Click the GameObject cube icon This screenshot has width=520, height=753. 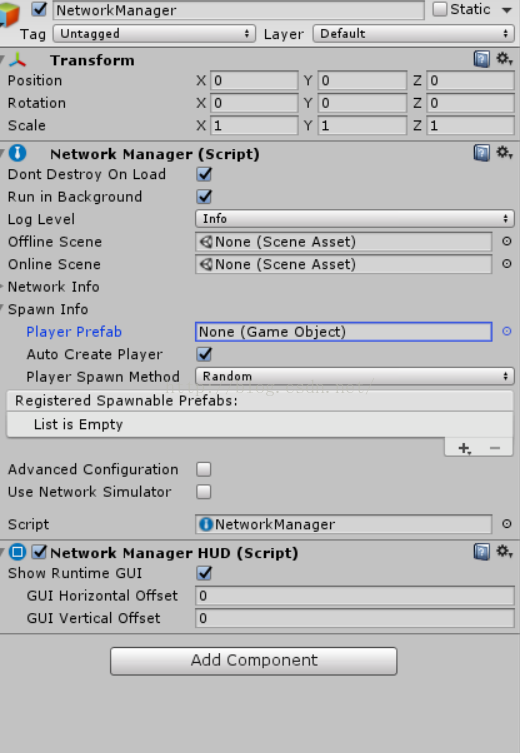point(10,13)
